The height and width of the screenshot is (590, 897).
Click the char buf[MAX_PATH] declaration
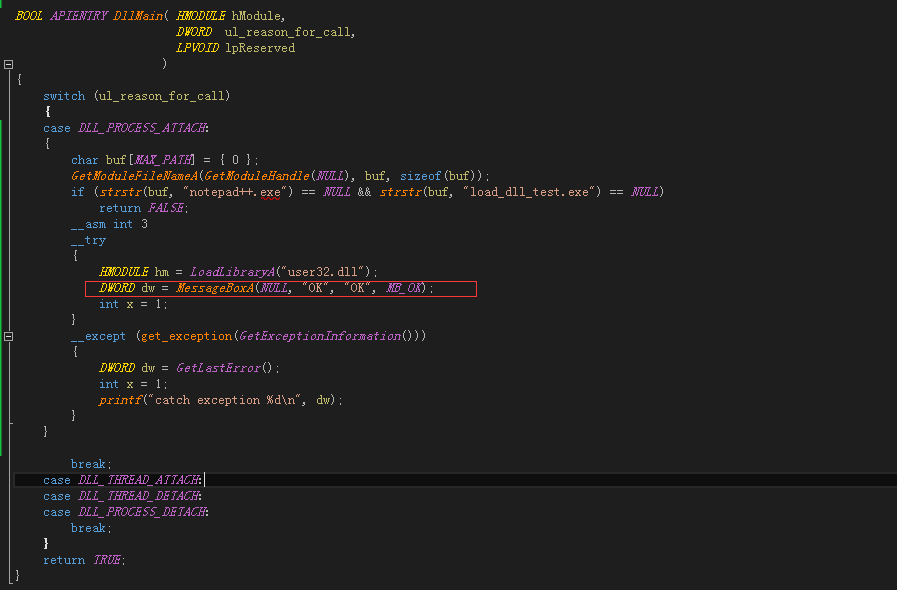coord(165,160)
